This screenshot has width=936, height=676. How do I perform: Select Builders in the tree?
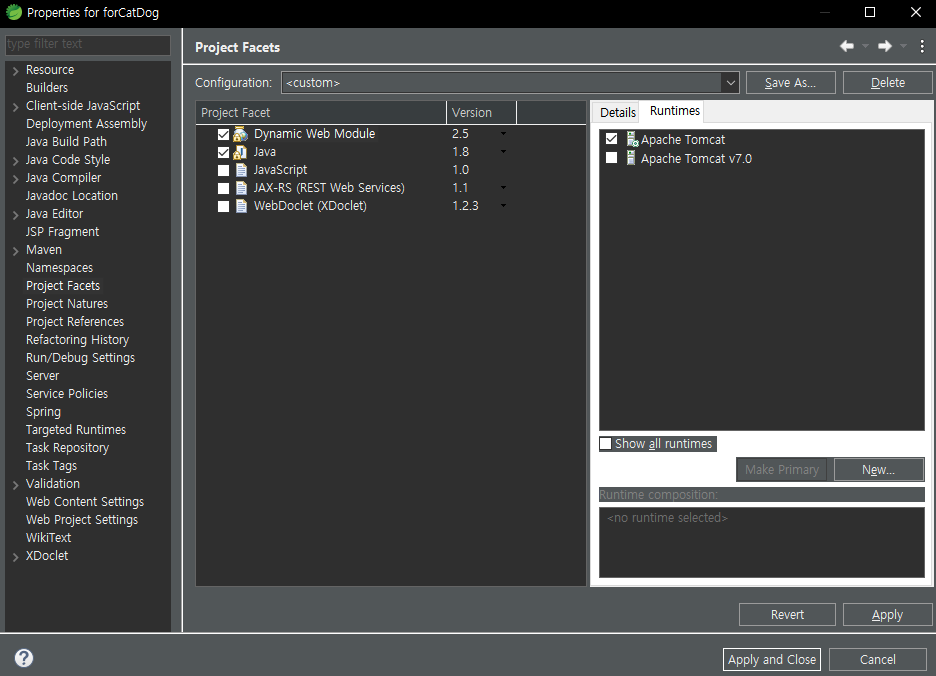[47, 88]
